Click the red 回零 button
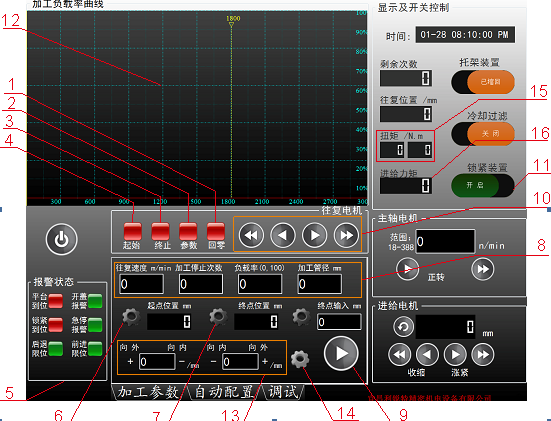The width and height of the screenshot is (551, 421). (x=216, y=232)
